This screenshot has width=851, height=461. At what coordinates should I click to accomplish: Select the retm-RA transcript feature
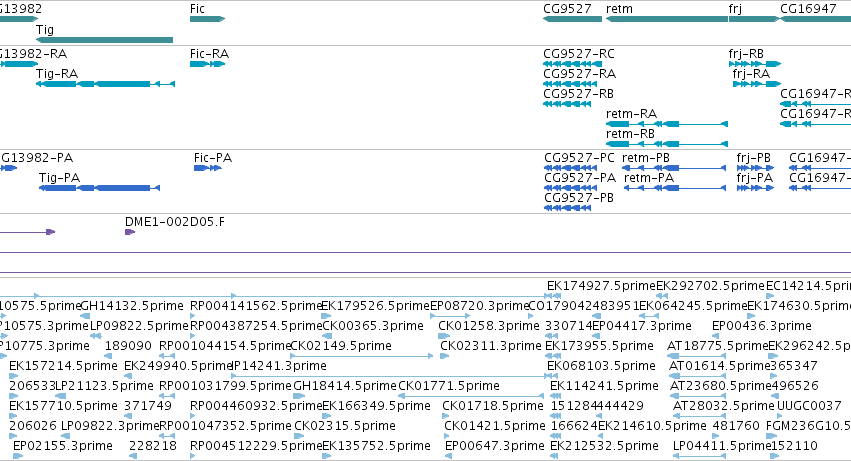[x=667, y=124]
